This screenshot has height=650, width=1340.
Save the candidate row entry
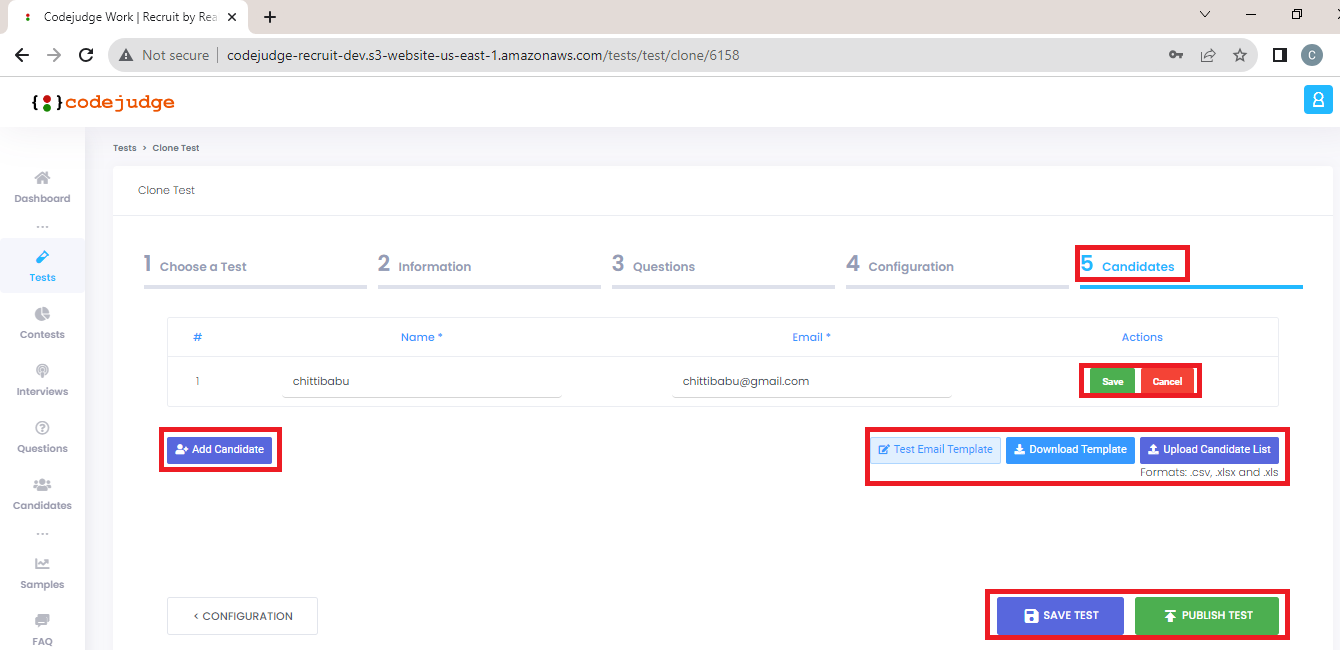pyautogui.click(x=1113, y=381)
